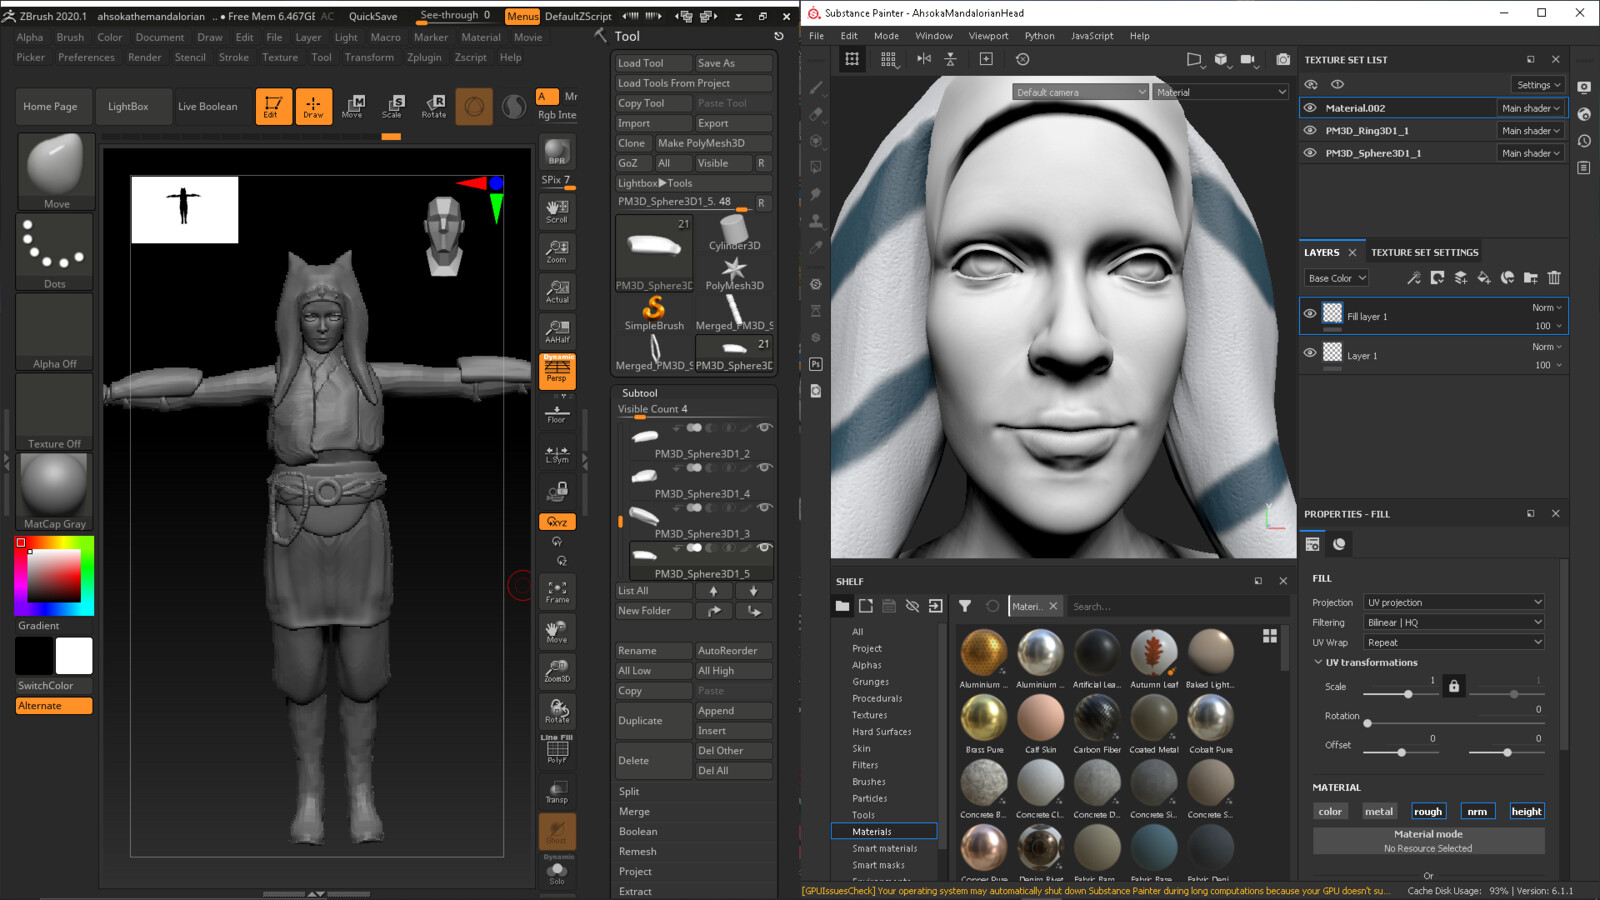
Task: Open Main shader dropdown for PM3D_Sphere3D1_1
Action: coord(1530,153)
